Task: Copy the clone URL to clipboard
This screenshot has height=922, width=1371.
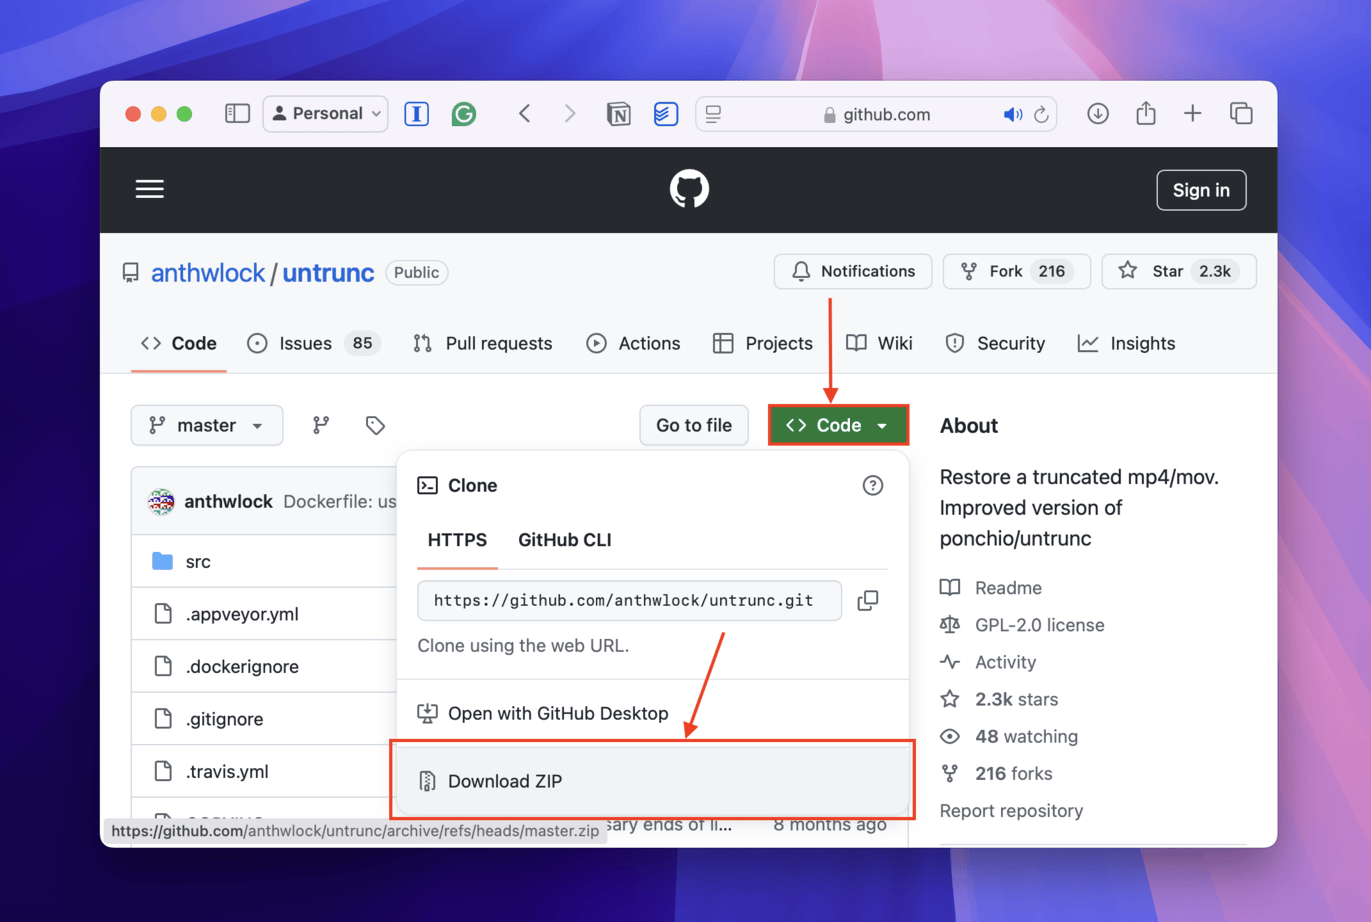Action: coord(867,600)
